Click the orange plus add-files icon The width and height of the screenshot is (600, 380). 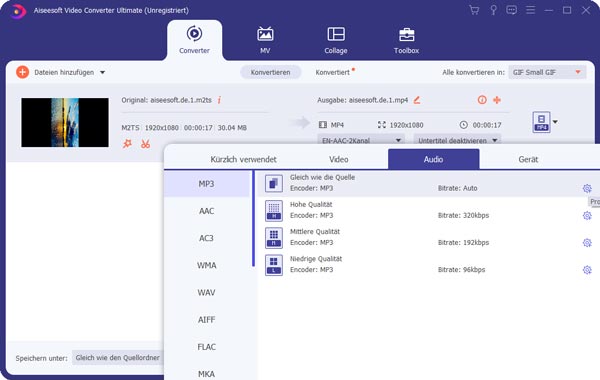coord(23,72)
